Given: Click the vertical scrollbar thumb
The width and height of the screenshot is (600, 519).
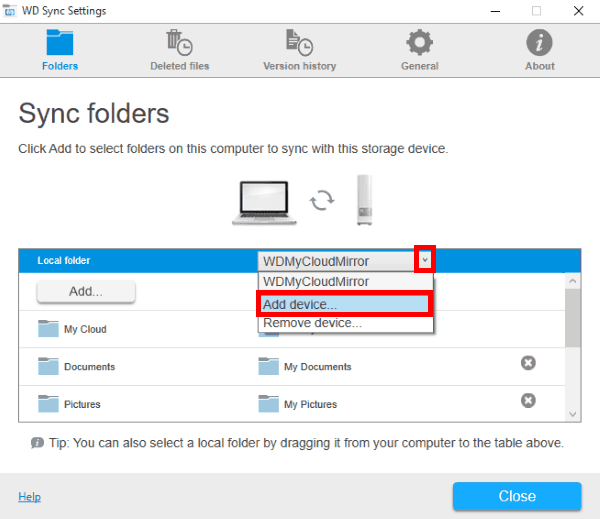Looking at the screenshot, I should point(573,318).
